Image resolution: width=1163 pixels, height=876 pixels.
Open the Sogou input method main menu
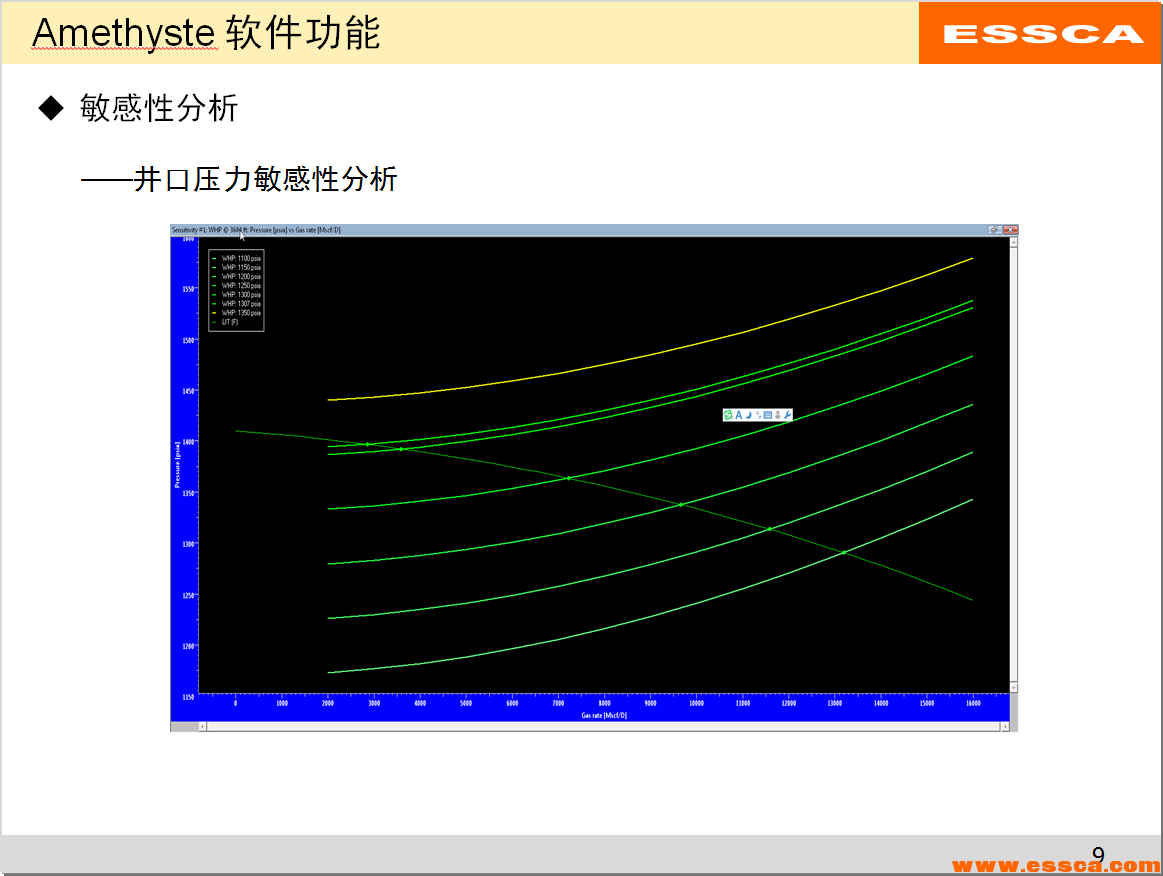[x=727, y=415]
